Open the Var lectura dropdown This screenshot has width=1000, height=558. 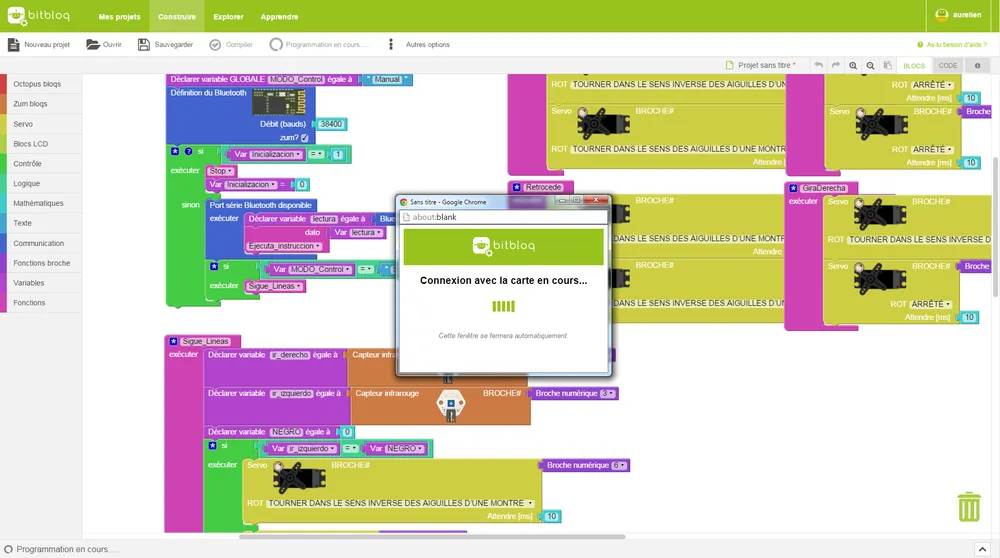click(x=366, y=233)
